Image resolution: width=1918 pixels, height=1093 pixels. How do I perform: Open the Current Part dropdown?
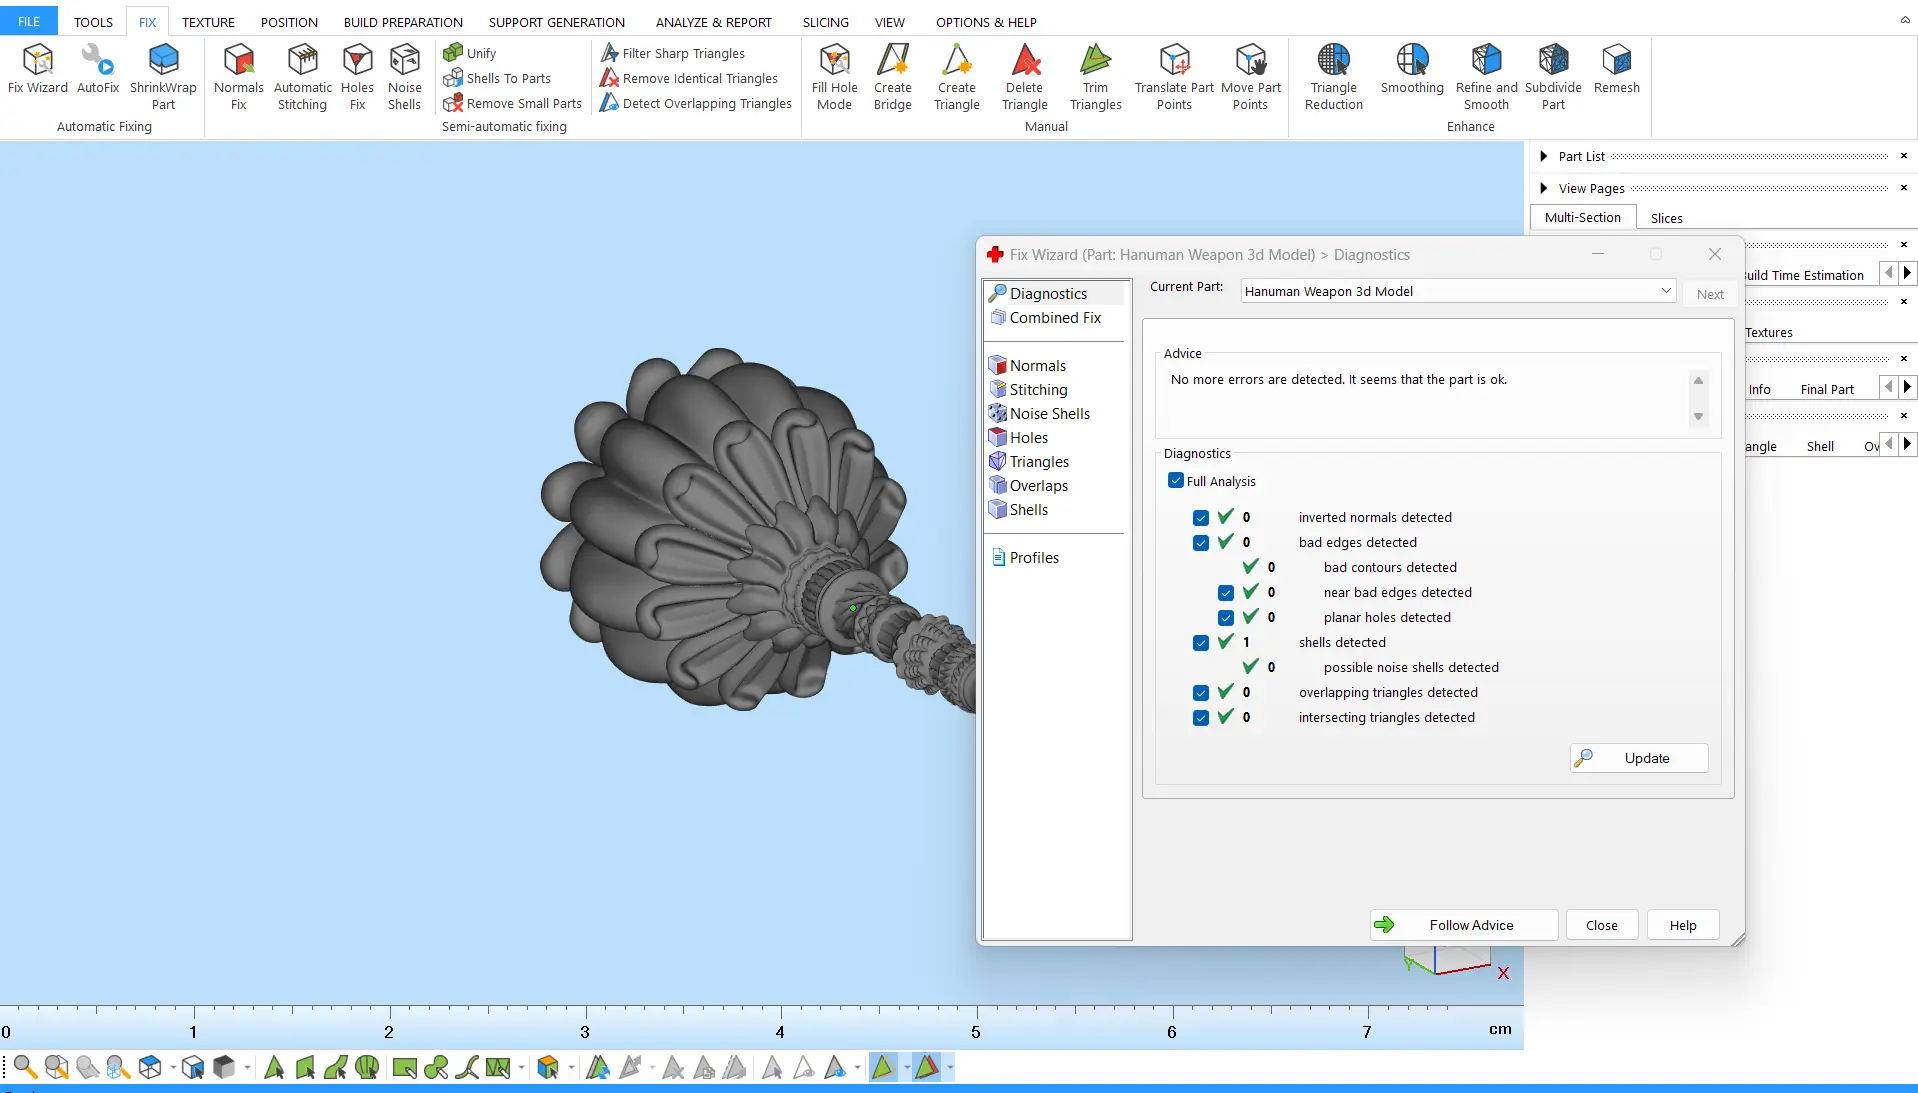(1665, 291)
